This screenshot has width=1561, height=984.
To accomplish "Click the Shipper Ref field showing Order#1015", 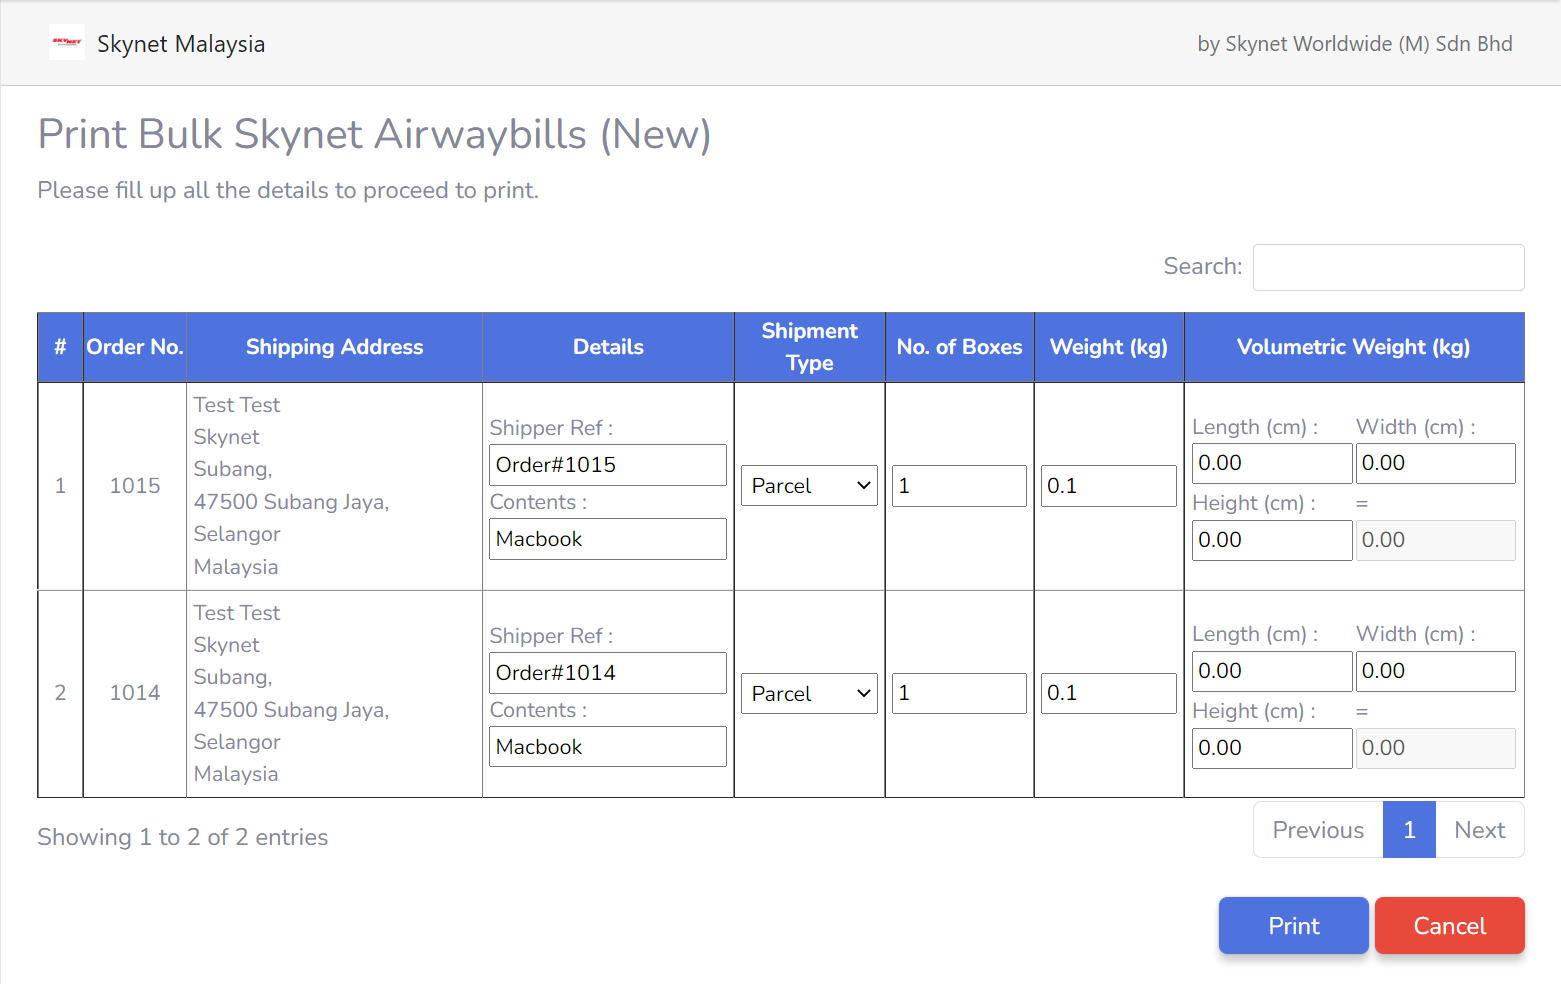I will coord(607,464).
